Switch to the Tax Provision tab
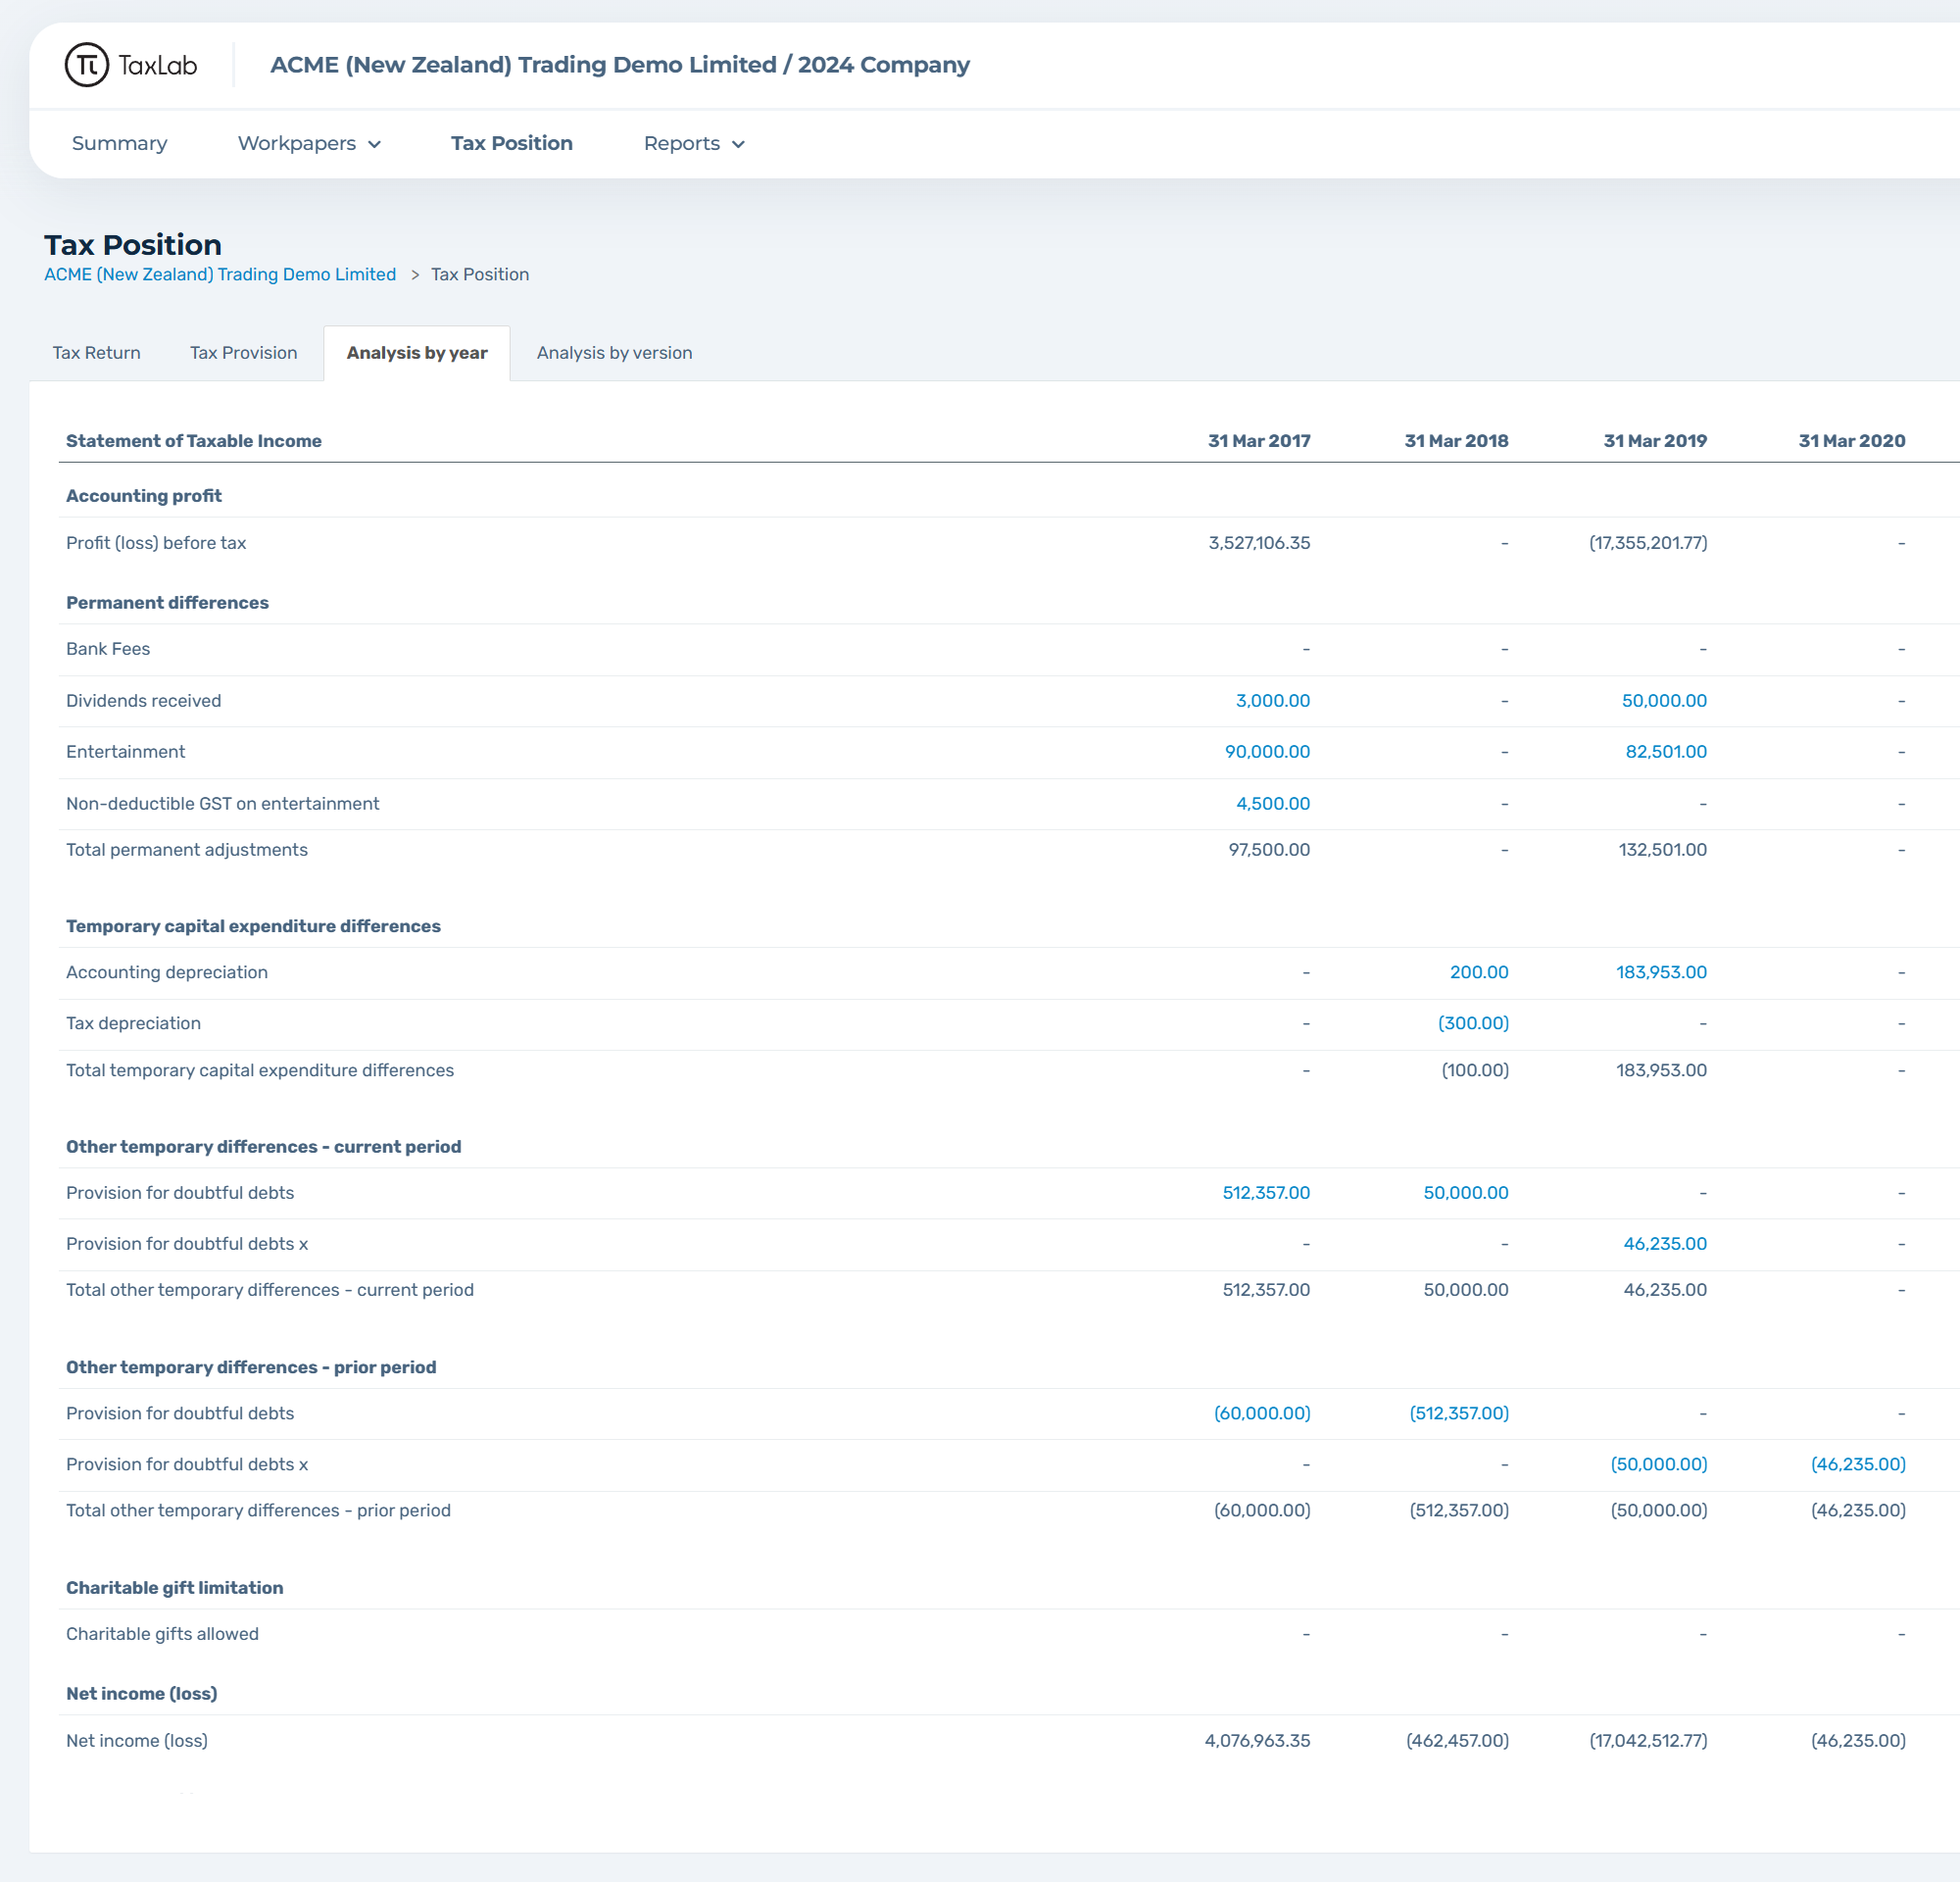This screenshot has height=1882, width=1960. click(243, 353)
